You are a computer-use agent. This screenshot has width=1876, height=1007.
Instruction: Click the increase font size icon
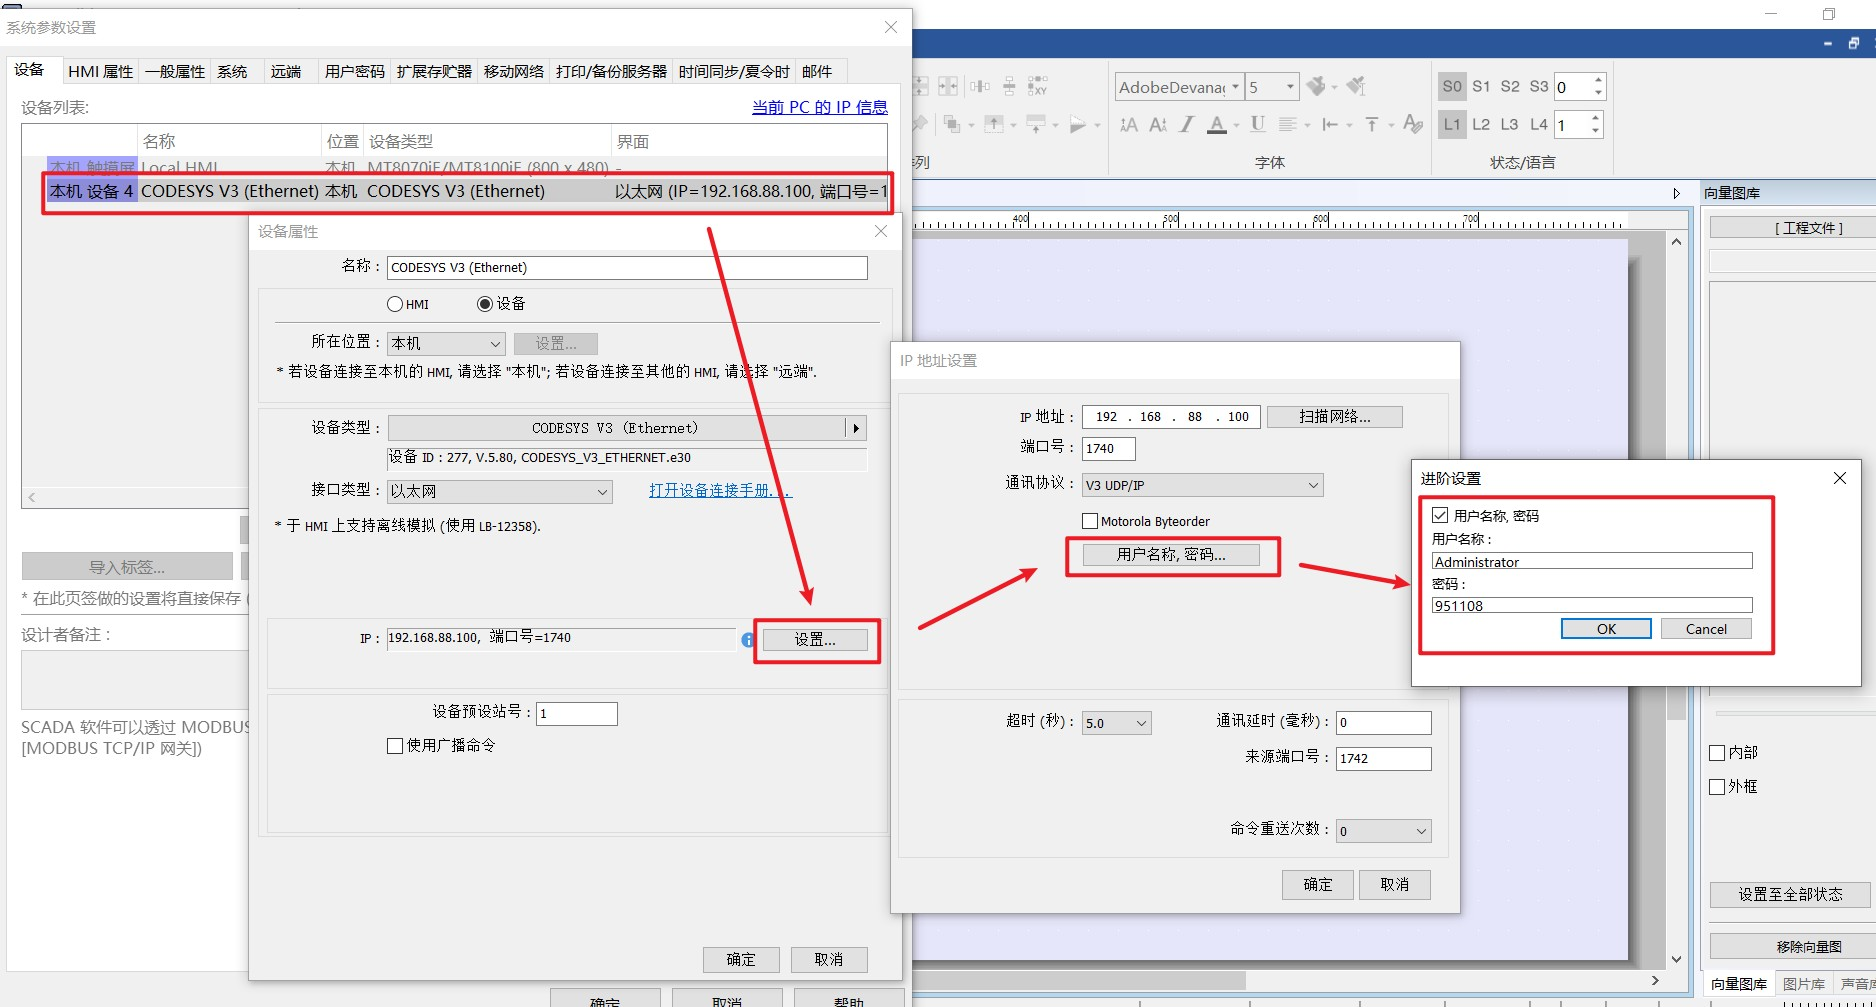click(1129, 125)
